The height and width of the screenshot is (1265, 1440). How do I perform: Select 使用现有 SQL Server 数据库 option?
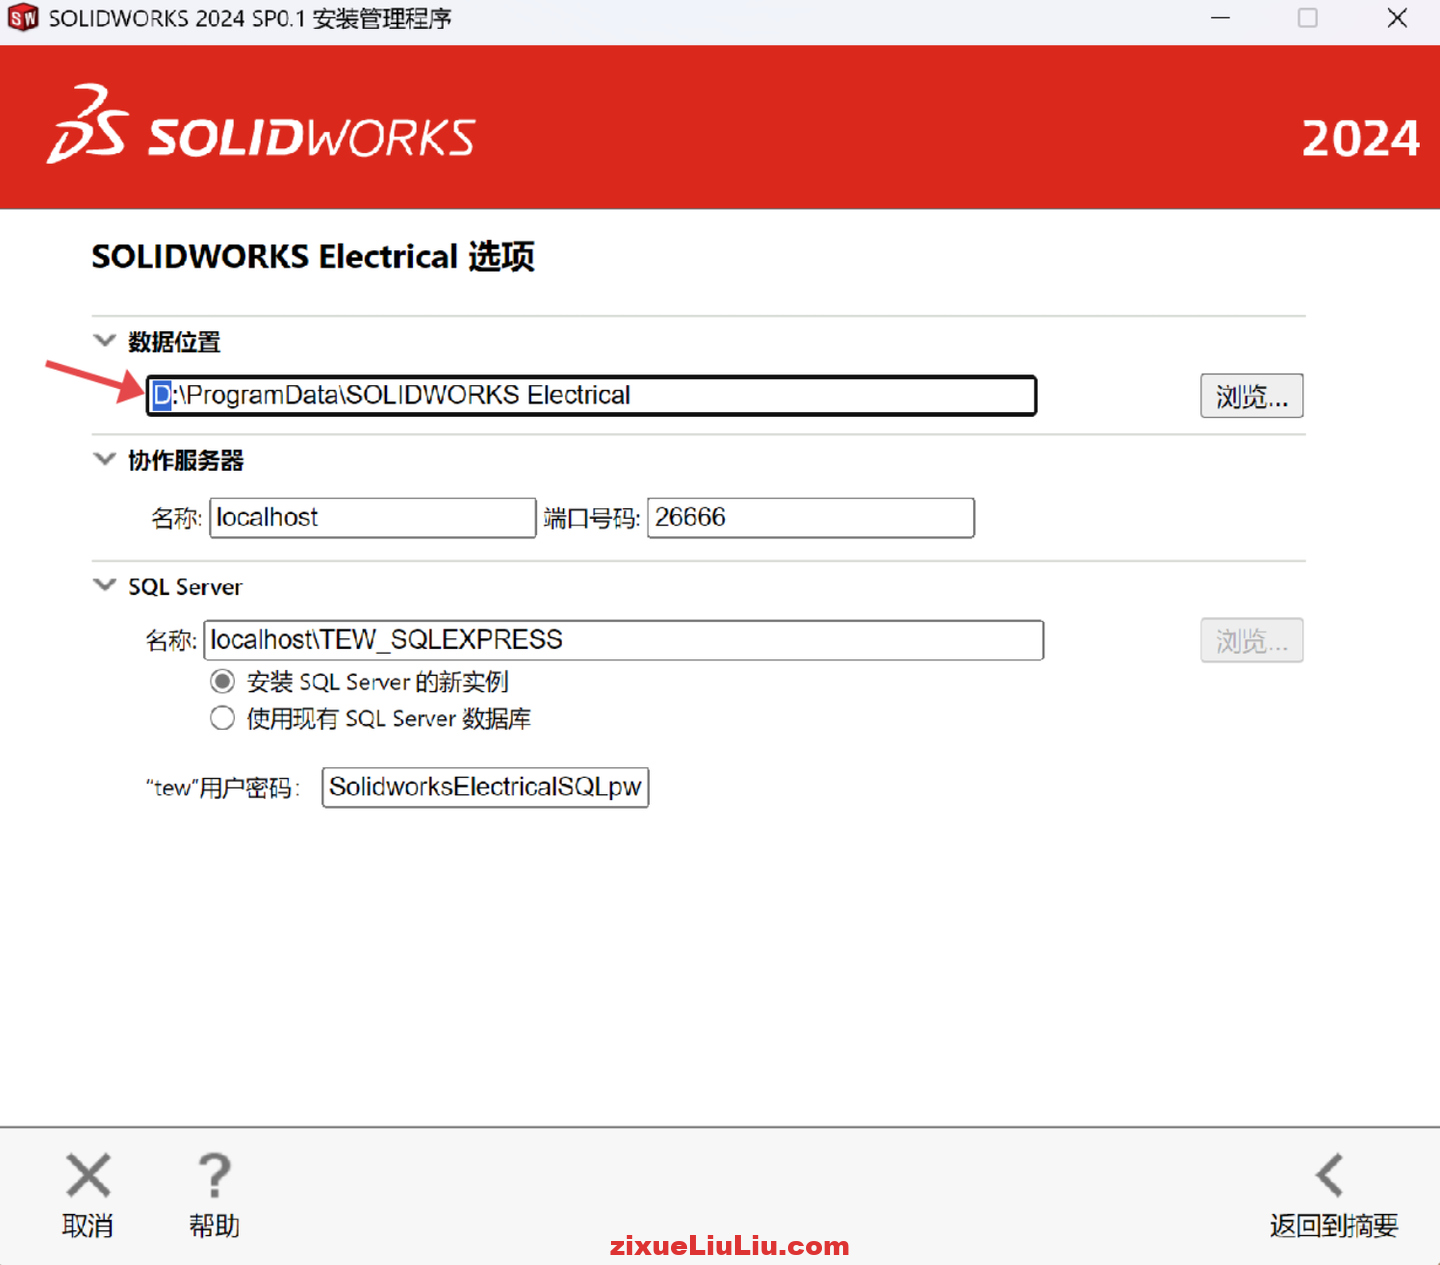(222, 718)
